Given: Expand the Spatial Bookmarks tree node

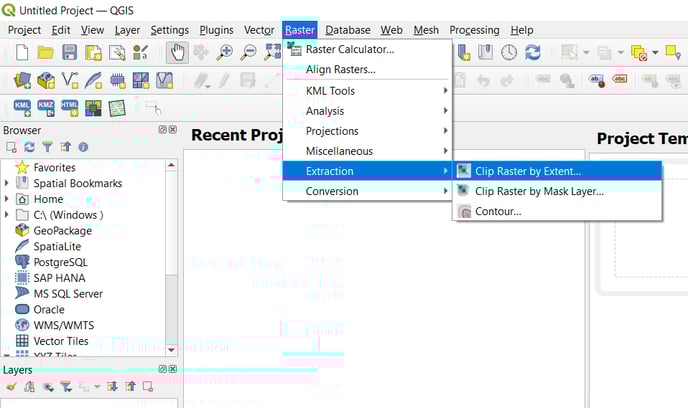Looking at the screenshot, I should [x=7, y=183].
